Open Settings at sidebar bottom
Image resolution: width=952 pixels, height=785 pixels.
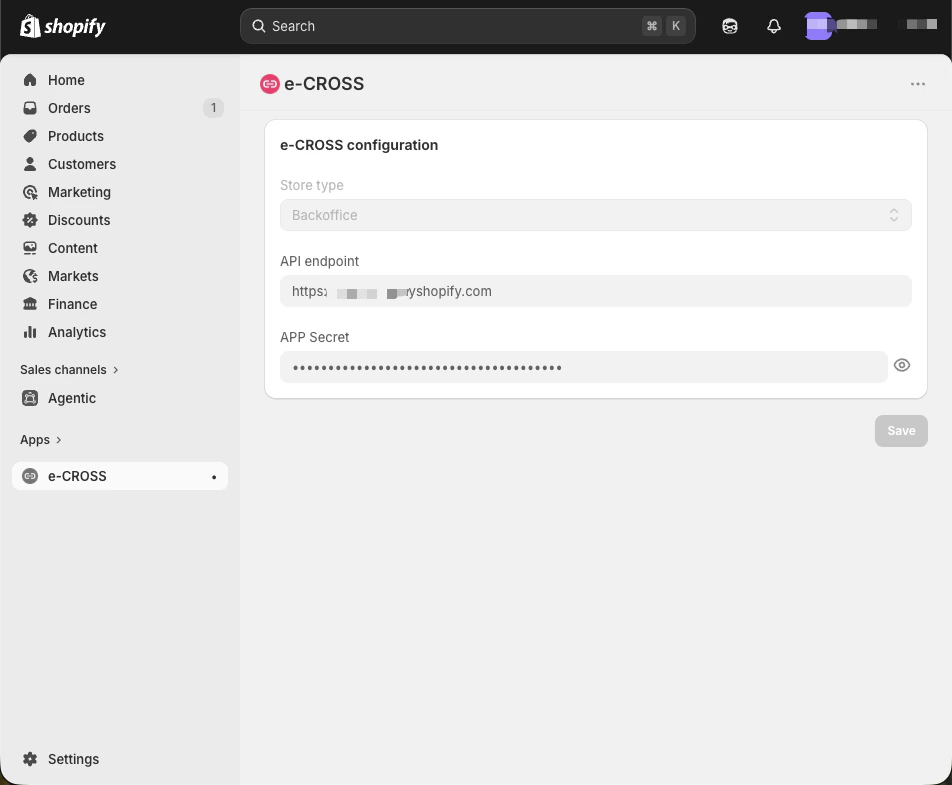(x=120, y=759)
